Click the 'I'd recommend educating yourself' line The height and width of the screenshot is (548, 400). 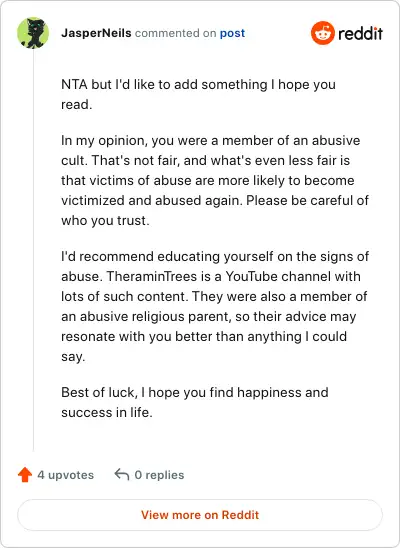pyautogui.click(x=215, y=257)
